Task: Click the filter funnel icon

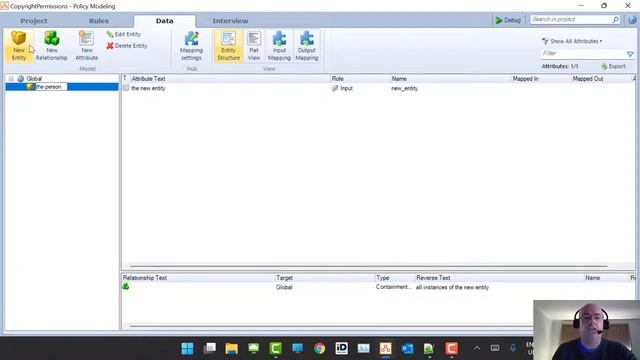Action: click(630, 54)
